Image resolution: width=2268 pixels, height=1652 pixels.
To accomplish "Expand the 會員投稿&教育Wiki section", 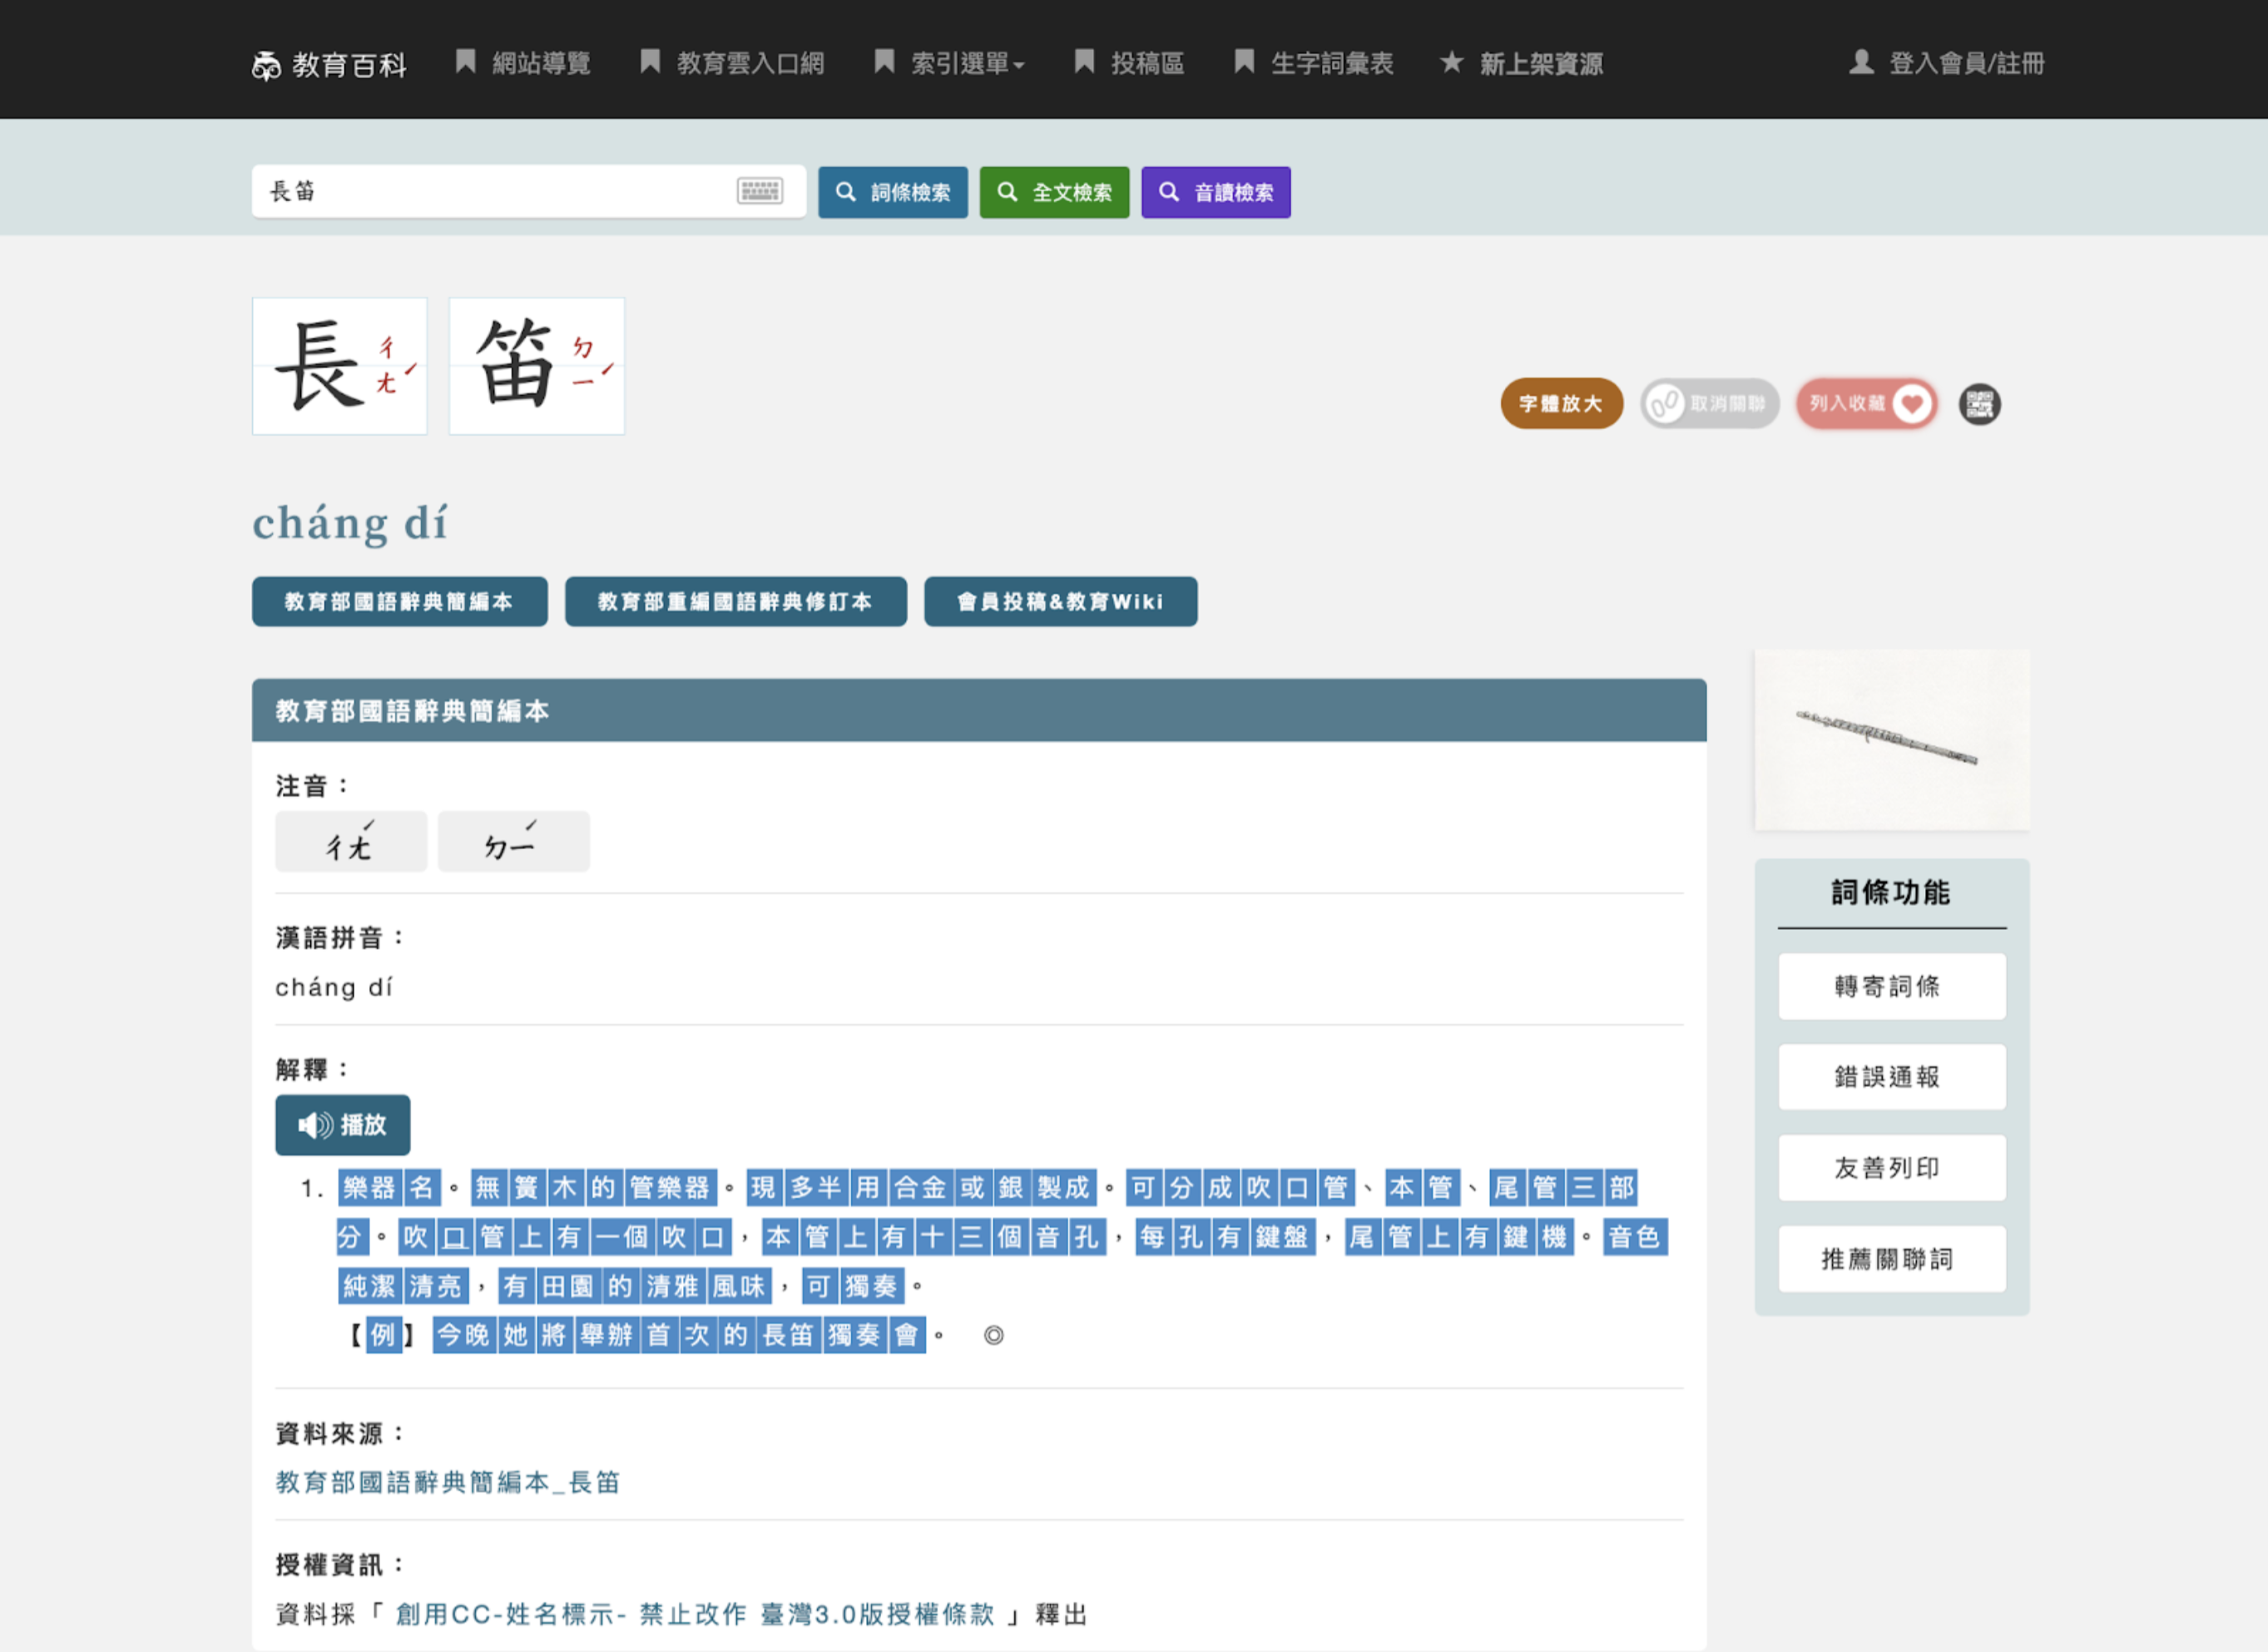I will tap(1060, 601).
